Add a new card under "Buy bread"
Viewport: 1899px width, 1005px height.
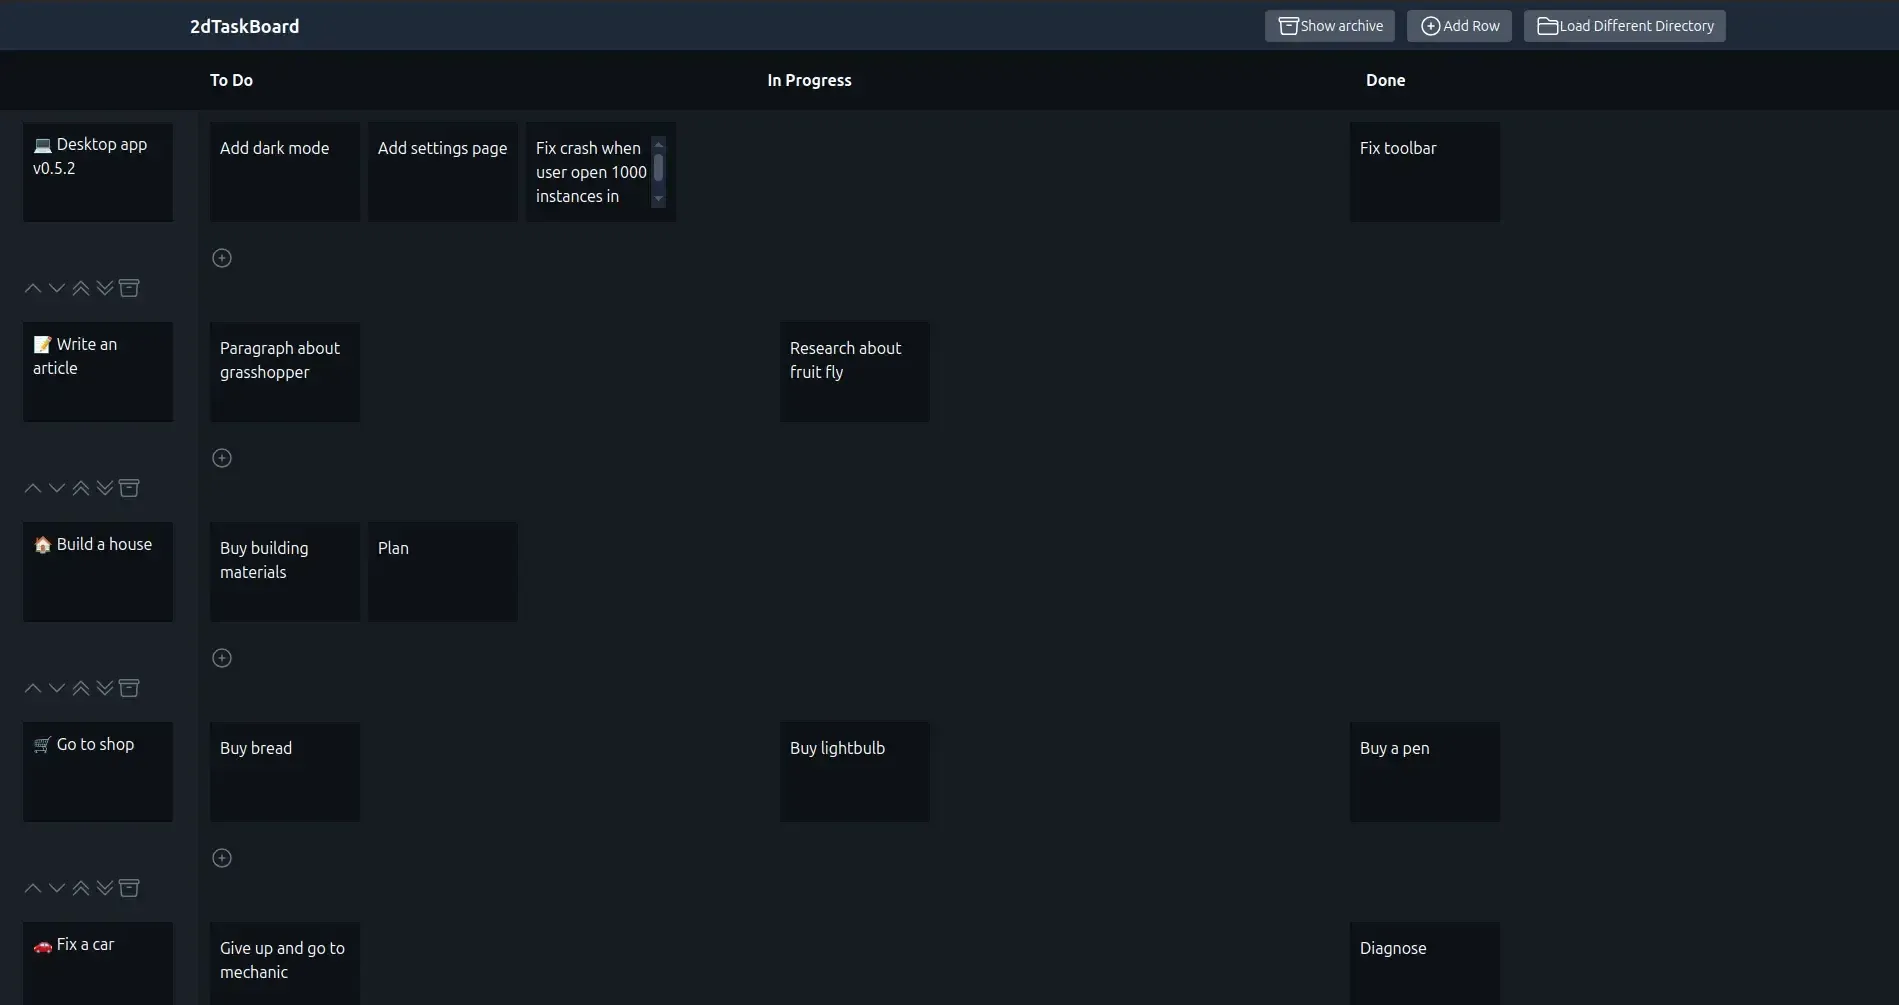point(222,858)
